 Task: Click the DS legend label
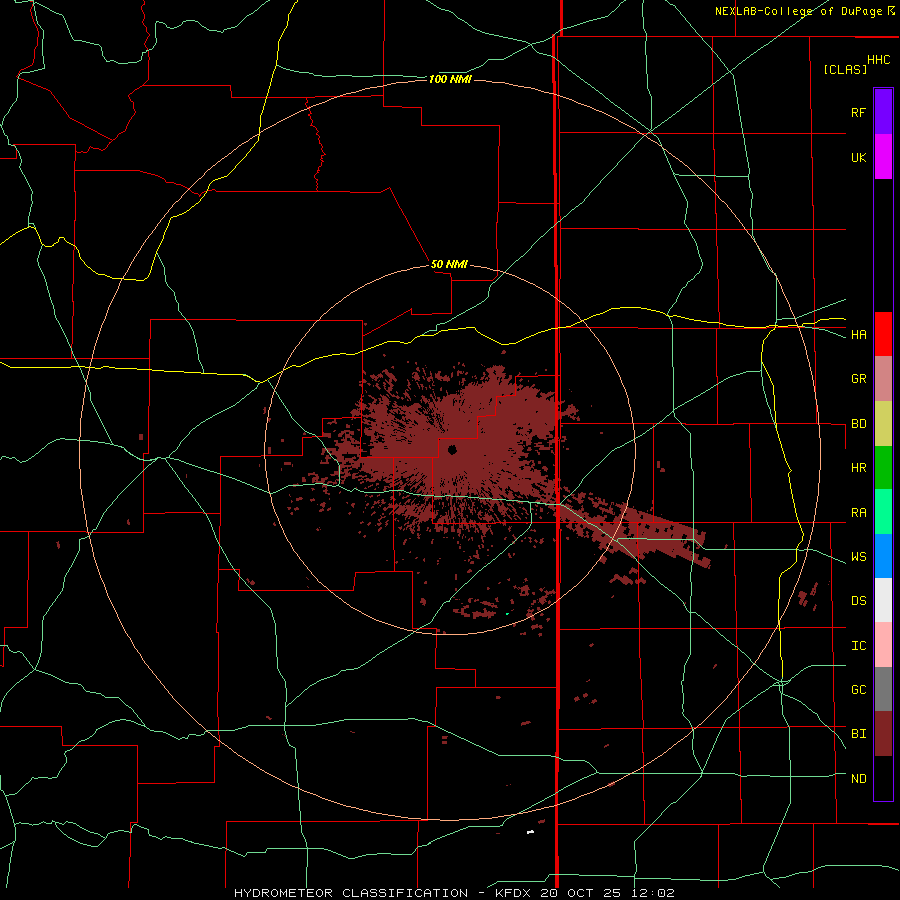tap(858, 601)
